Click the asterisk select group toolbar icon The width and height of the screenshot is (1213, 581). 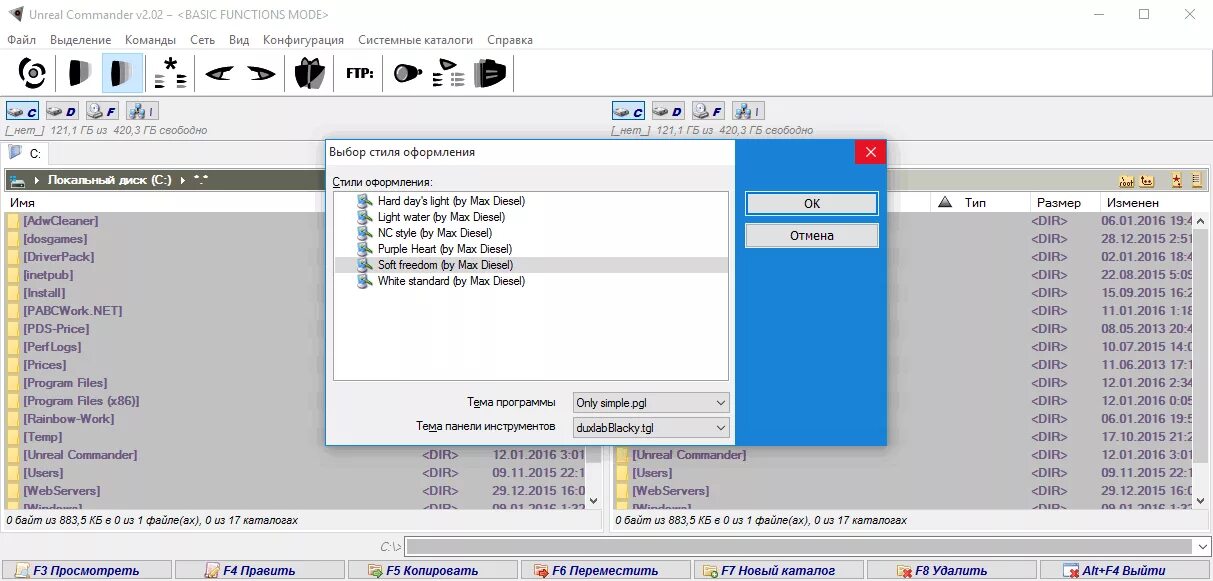(170, 73)
